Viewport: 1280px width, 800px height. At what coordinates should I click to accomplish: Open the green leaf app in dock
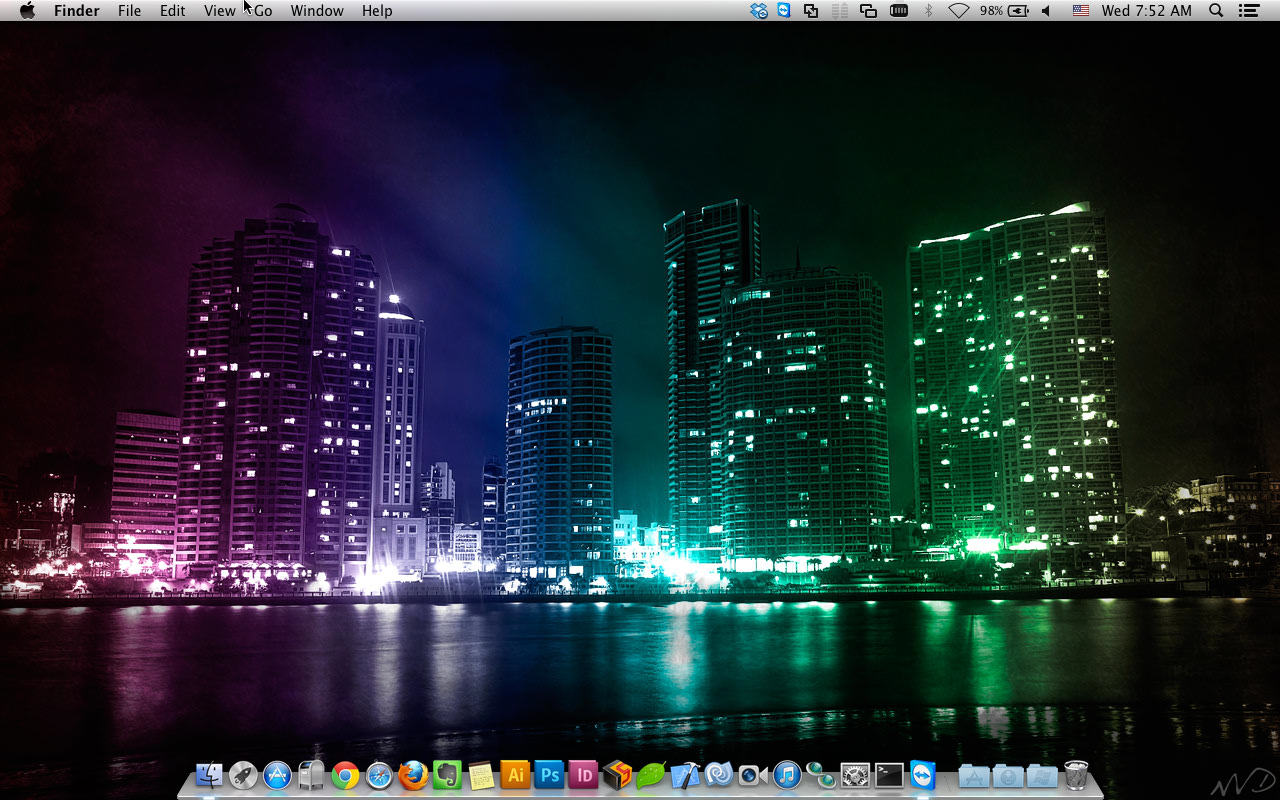click(x=651, y=775)
